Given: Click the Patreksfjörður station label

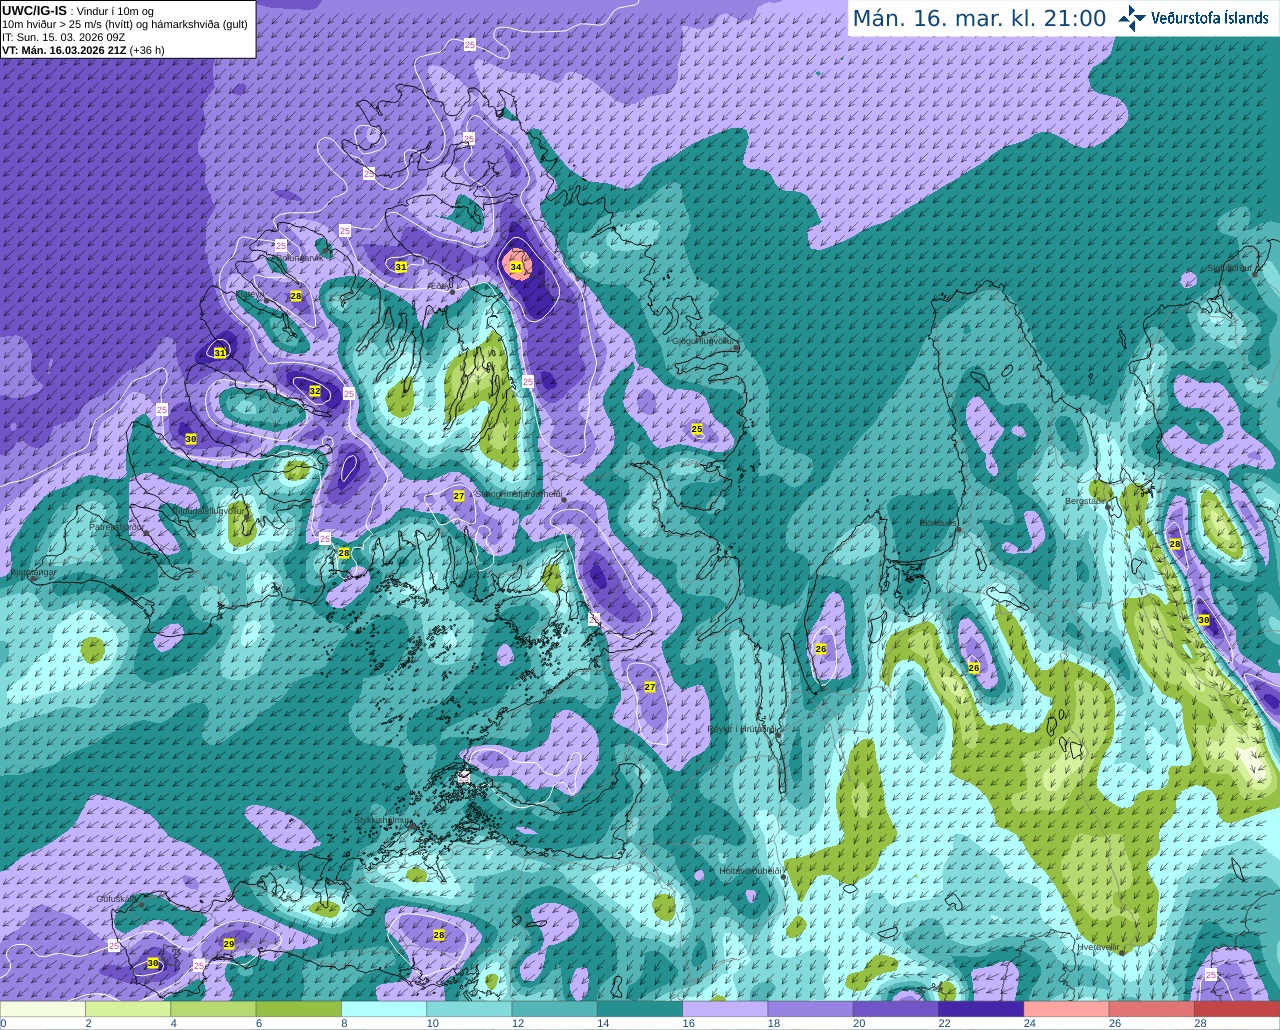Looking at the screenshot, I should pos(117,526).
